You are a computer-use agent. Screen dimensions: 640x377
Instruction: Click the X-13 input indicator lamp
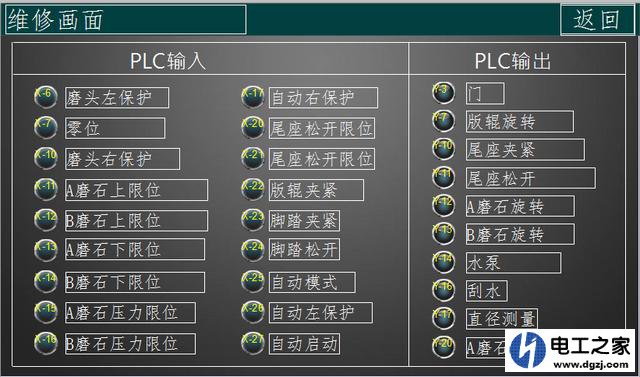(x=45, y=250)
